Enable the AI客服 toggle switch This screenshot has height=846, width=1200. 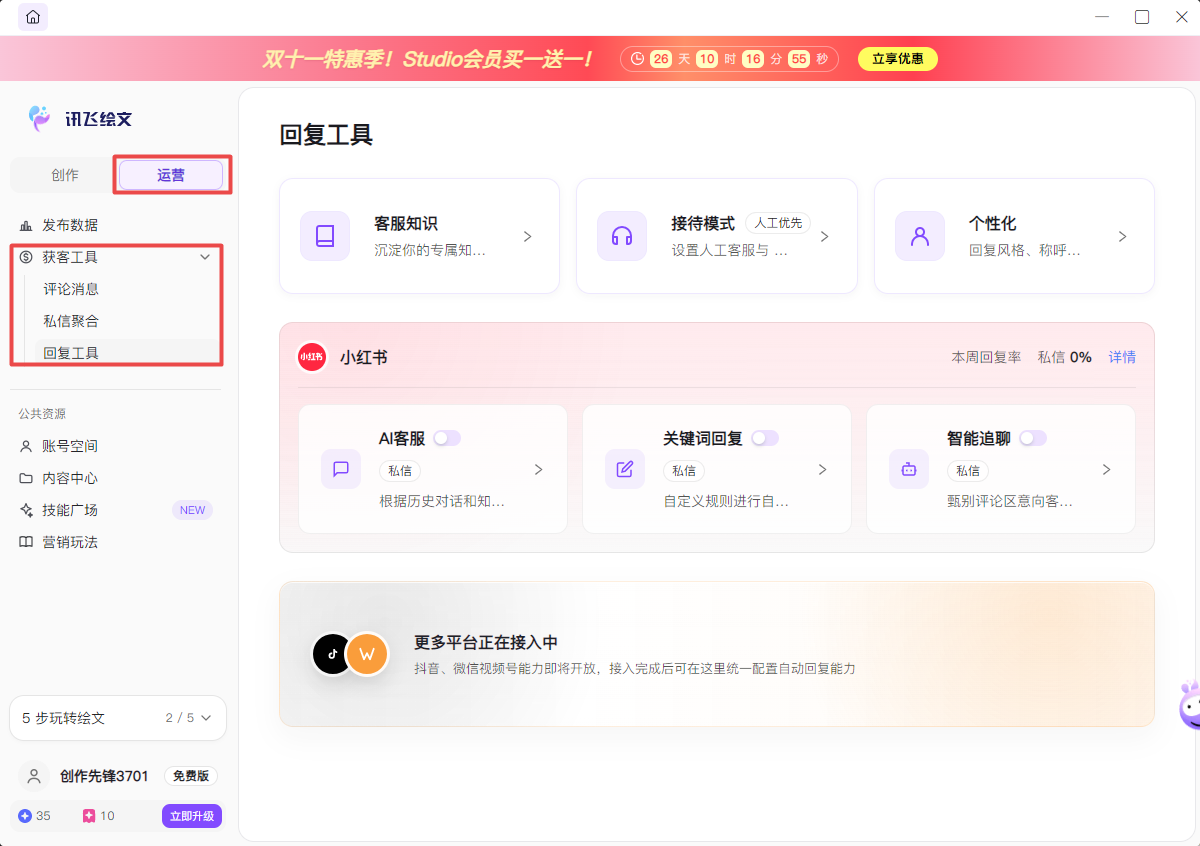click(x=447, y=438)
